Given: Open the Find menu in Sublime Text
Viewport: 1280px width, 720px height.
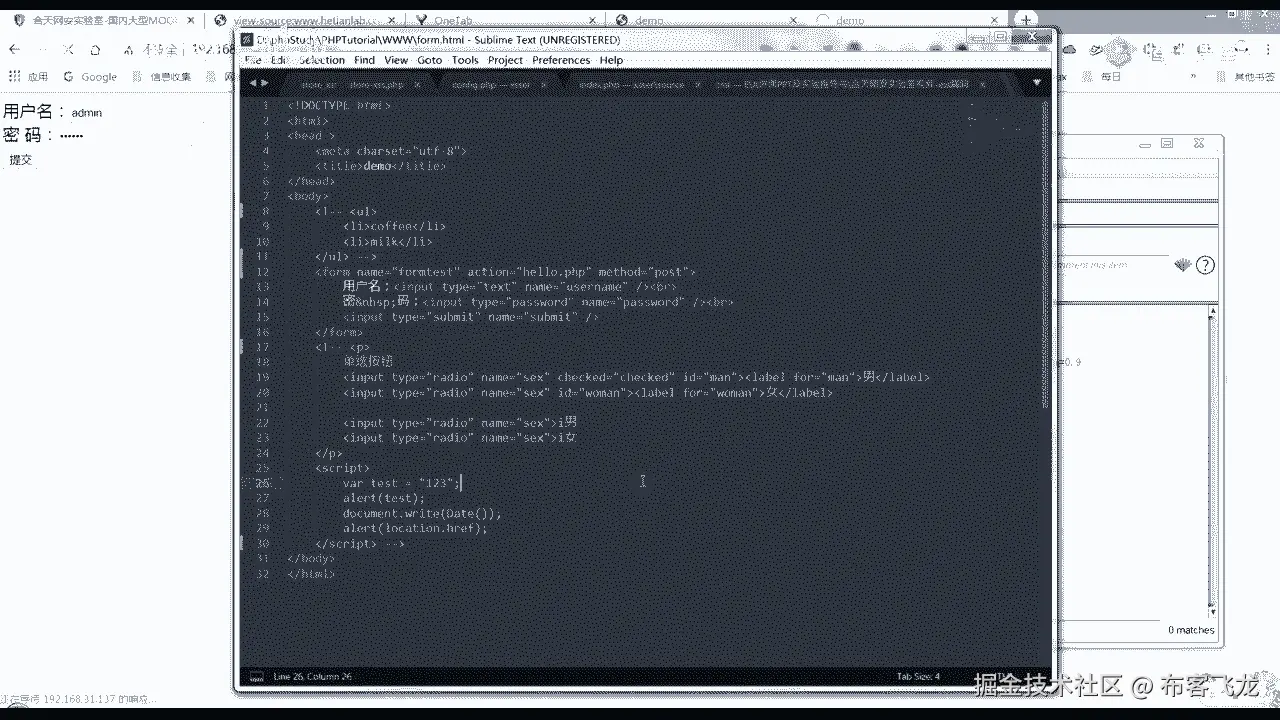Looking at the screenshot, I should 364,60.
